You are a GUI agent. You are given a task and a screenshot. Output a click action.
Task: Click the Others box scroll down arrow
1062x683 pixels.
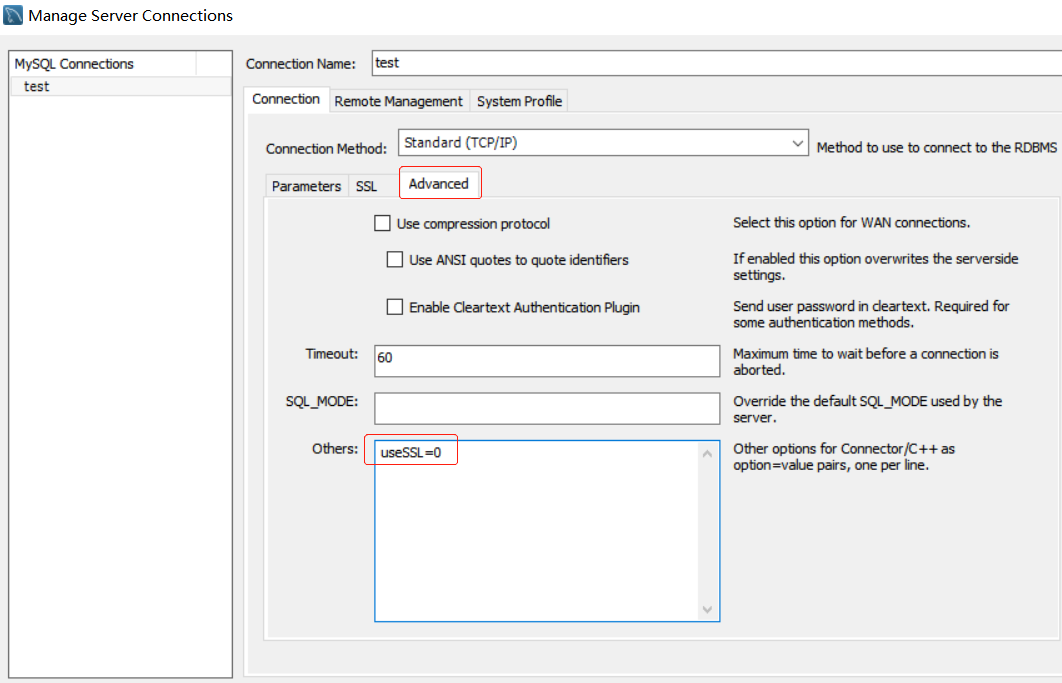(707, 609)
